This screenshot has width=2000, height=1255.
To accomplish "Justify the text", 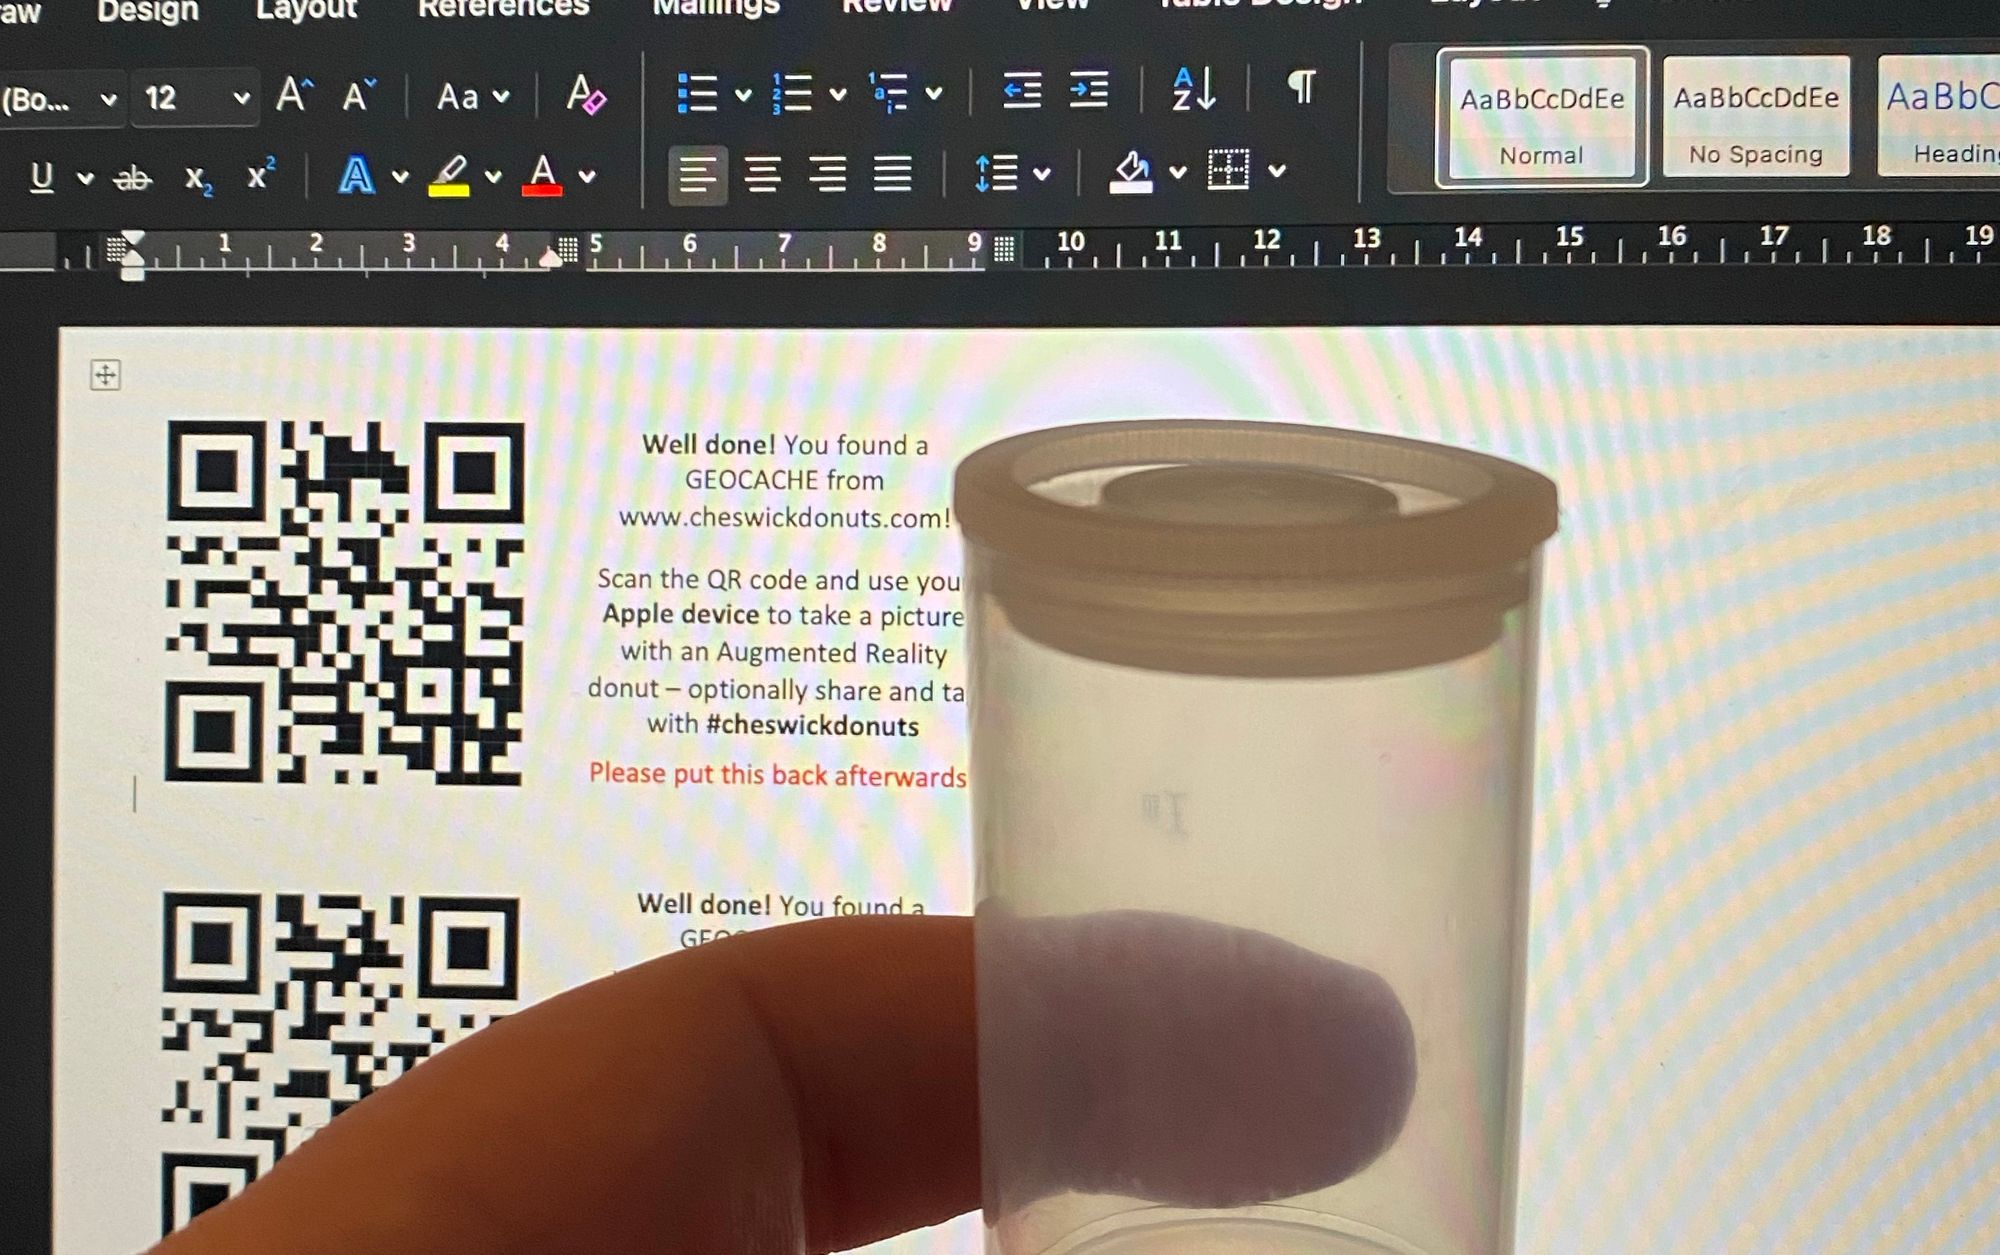I will tap(892, 174).
